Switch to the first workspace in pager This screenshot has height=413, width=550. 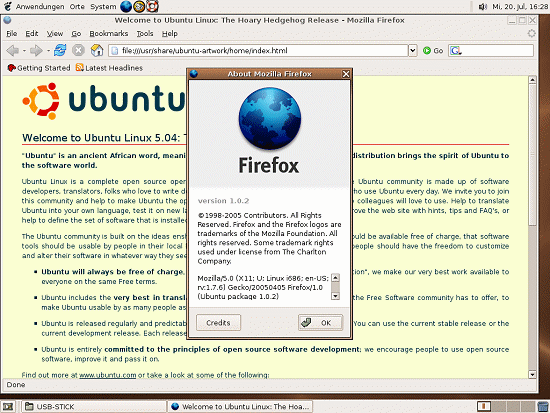pyautogui.click(x=484, y=407)
